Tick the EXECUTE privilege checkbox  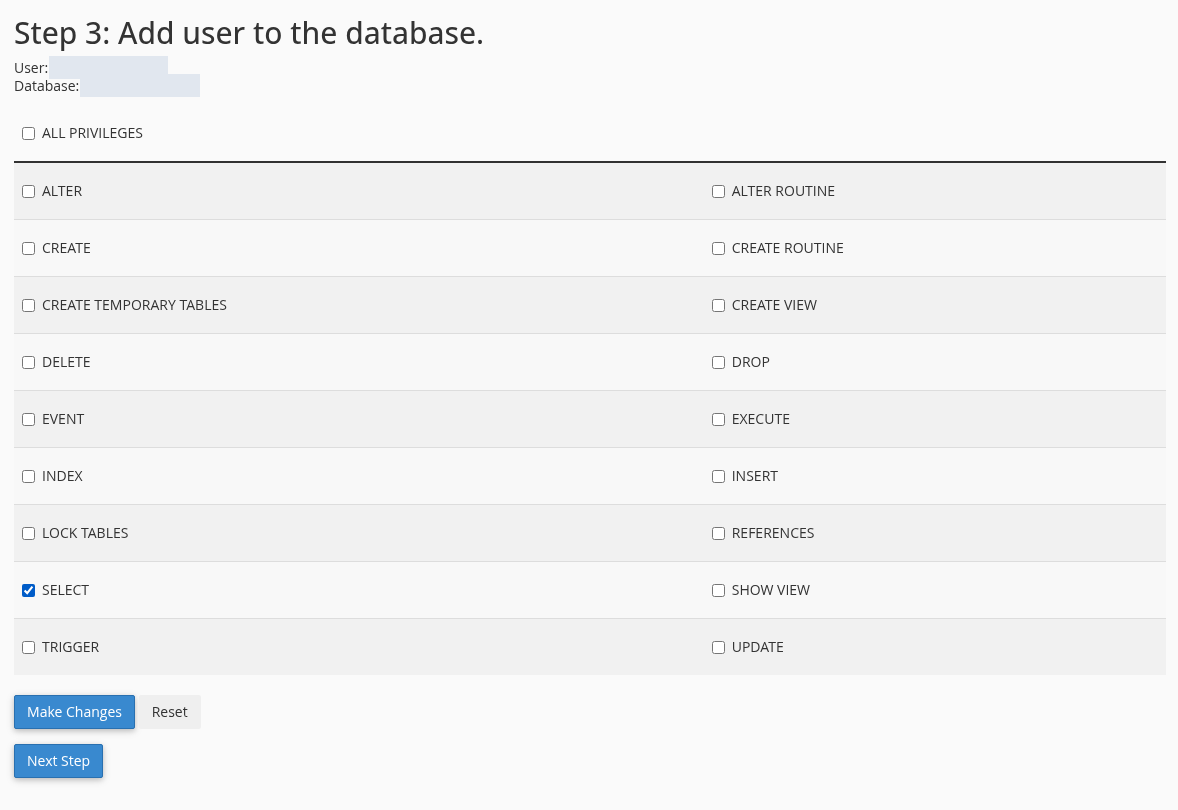click(718, 420)
